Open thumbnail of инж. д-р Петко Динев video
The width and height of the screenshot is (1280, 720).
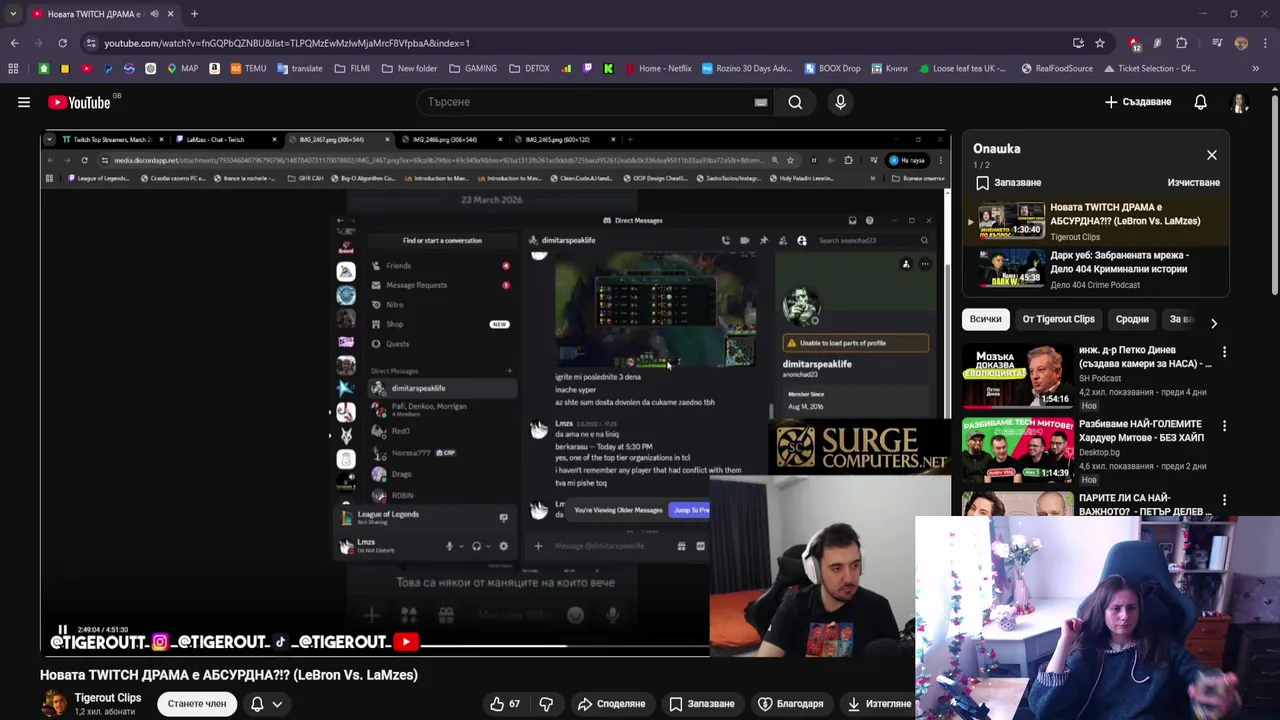coord(1017,377)
